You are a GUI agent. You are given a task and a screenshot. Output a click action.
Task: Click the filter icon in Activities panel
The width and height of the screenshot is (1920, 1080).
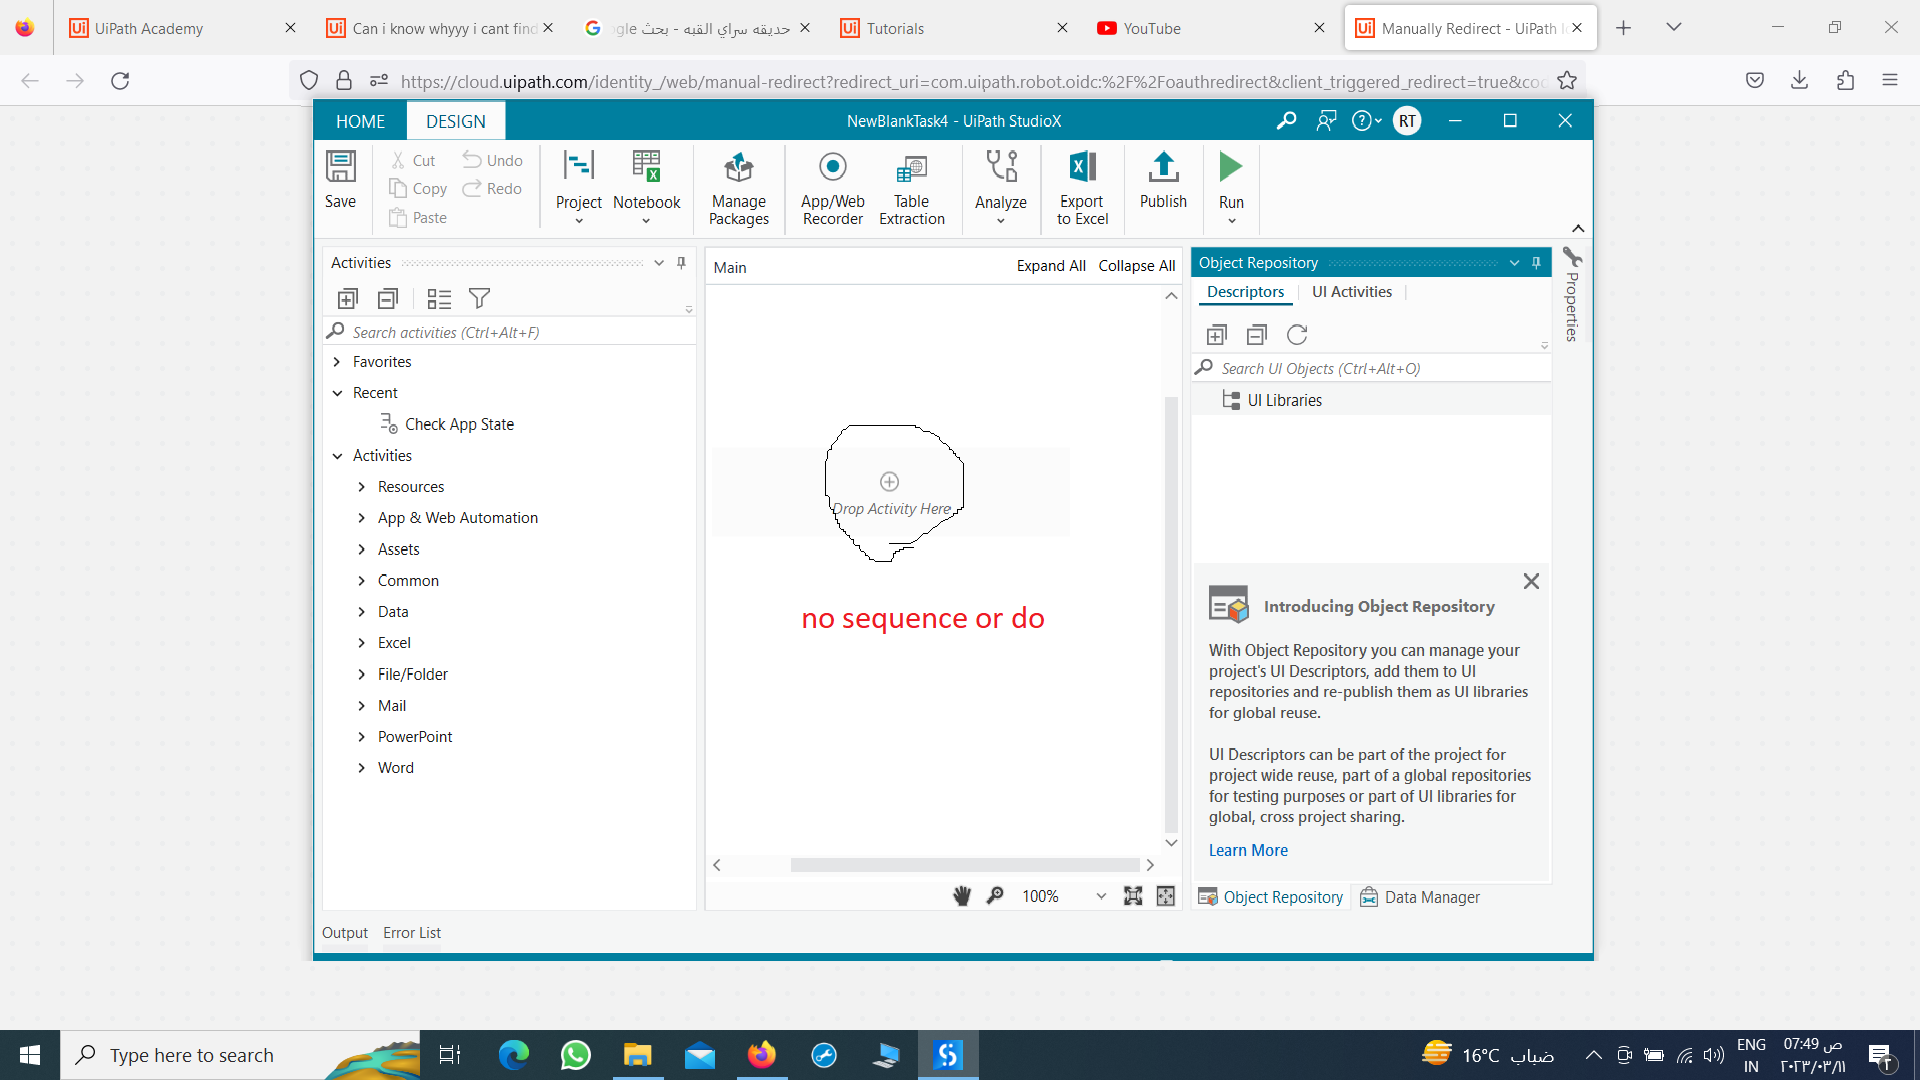coord(479,298)
